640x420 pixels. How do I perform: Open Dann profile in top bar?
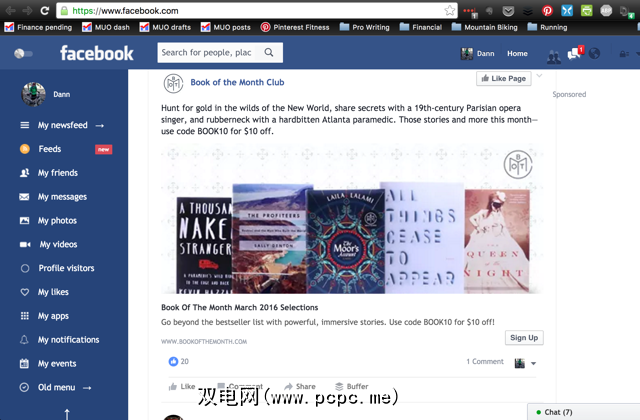coord(478,53)
